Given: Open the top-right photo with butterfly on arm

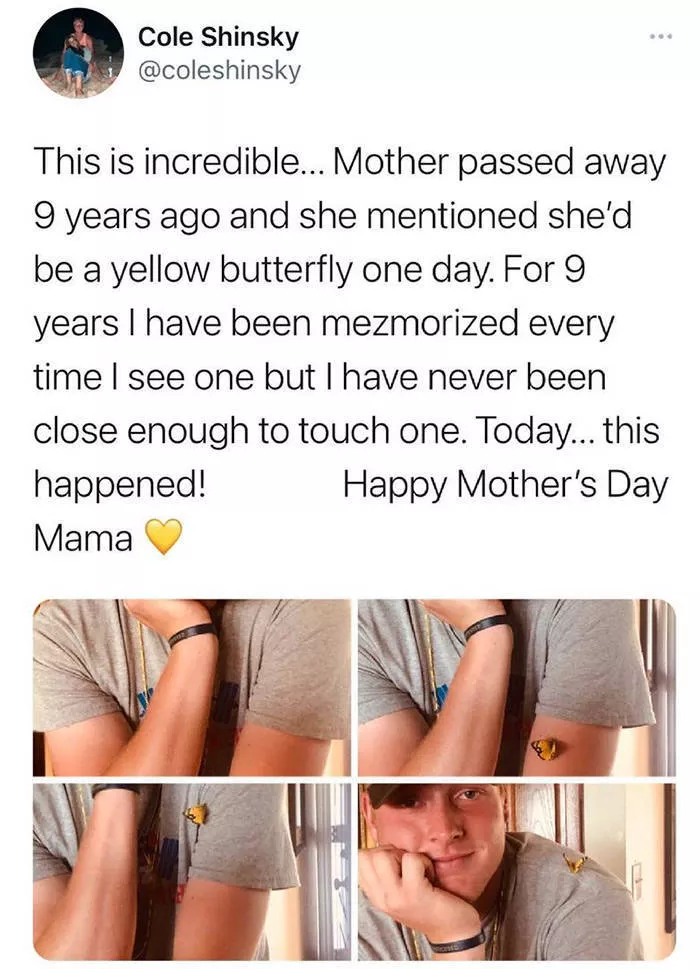Looking at the screenshot, I should pos(516,687).
